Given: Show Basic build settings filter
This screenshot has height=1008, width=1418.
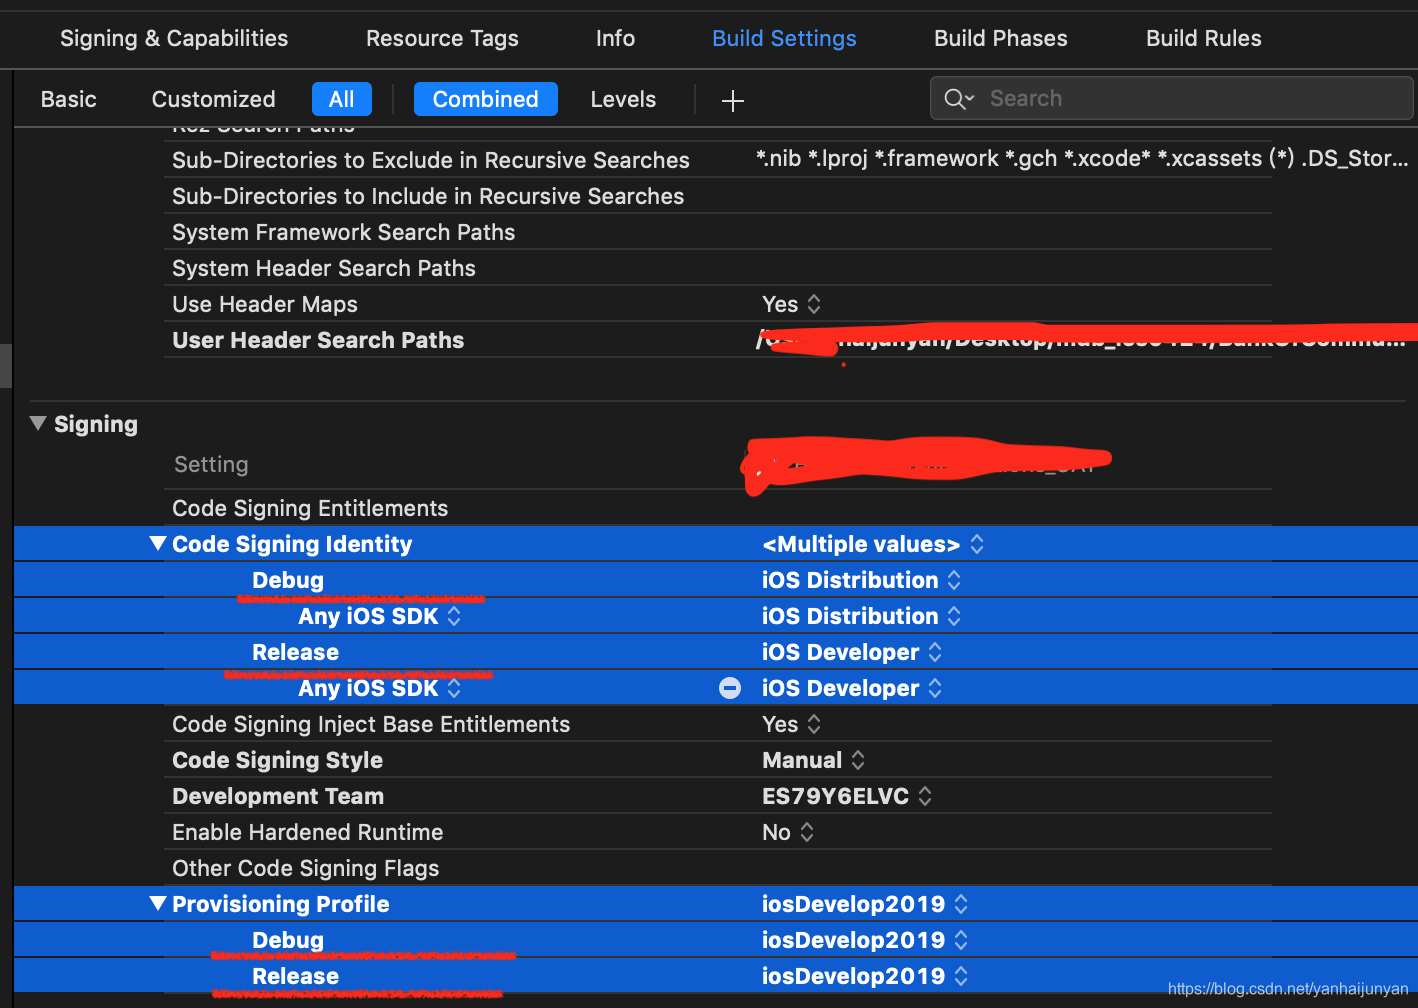Looking at the screenshot, I should pos(69,99).
